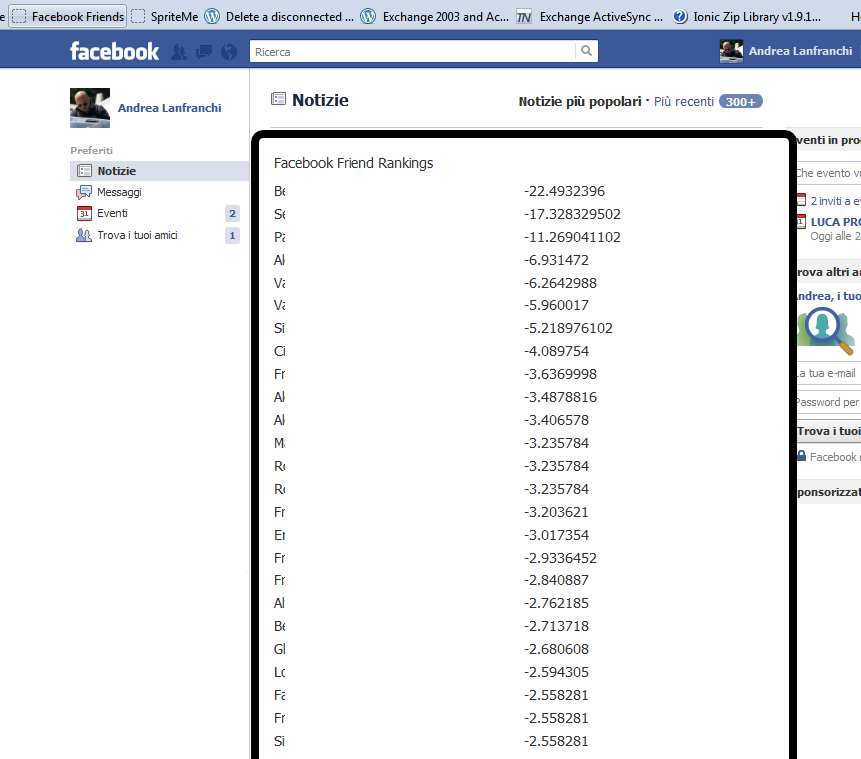861x759 pixels.
Task: Open the Facebook logo home link
Action: 114,52
